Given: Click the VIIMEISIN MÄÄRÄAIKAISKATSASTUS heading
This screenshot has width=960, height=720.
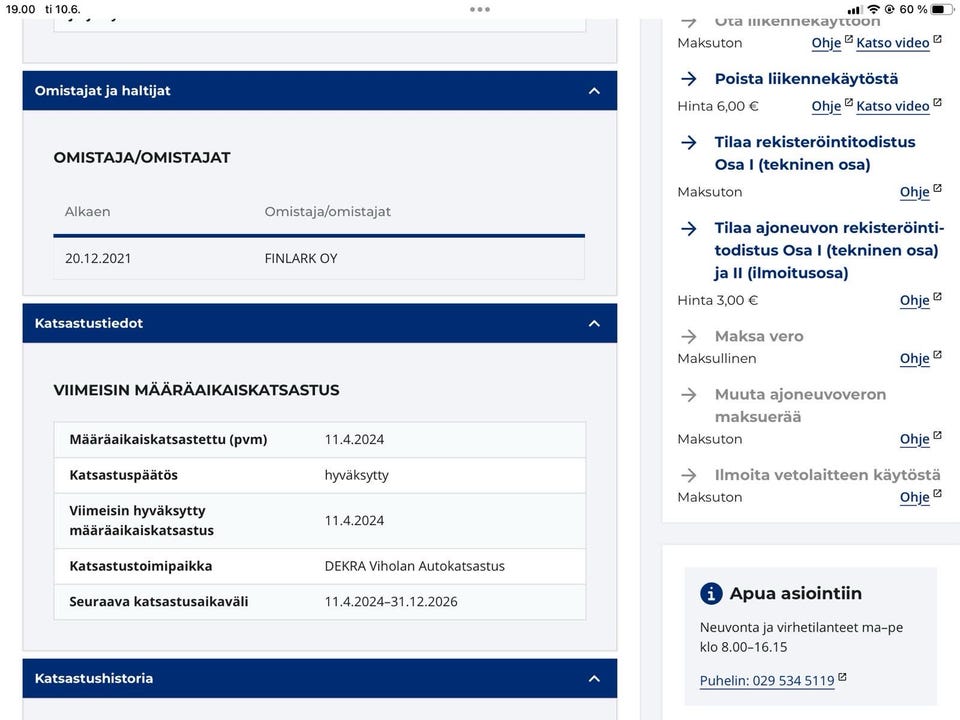Looking at the screenshot, I should tap(197, 390).
